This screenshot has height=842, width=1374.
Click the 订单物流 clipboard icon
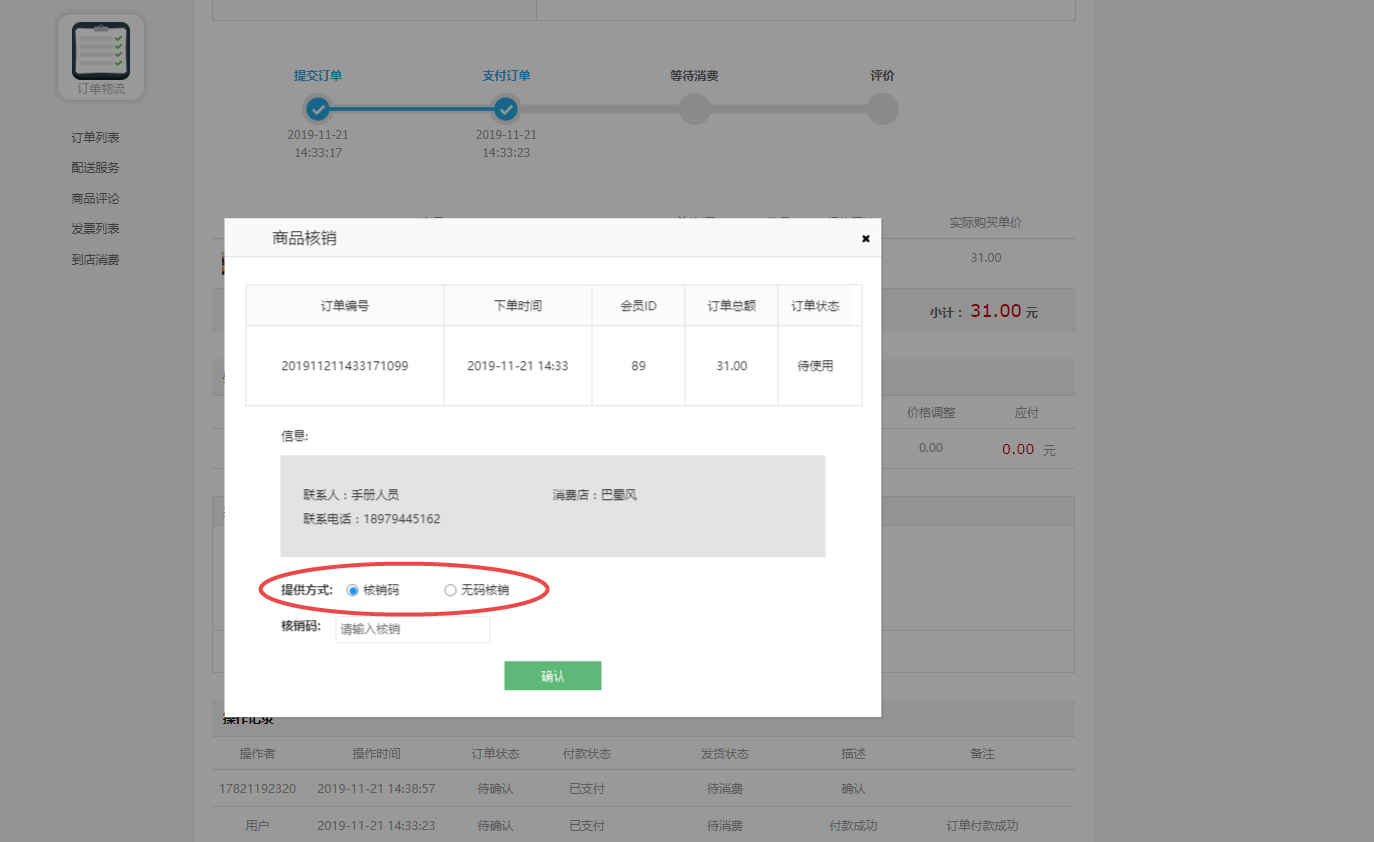pos(100,50)
